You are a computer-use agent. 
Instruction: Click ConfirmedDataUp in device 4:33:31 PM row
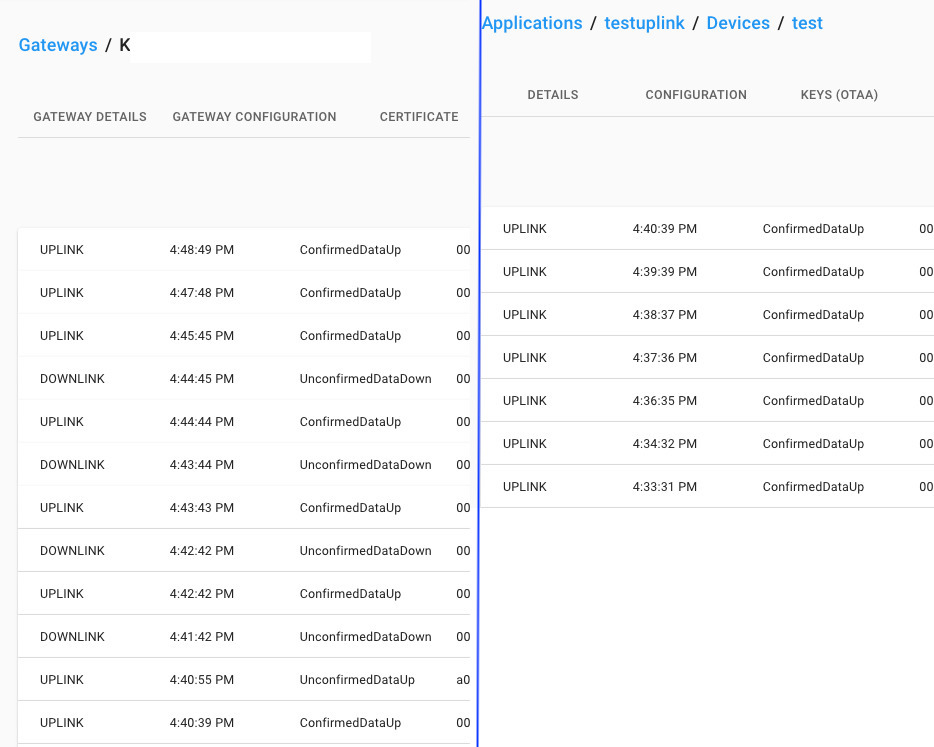[813, 487]
